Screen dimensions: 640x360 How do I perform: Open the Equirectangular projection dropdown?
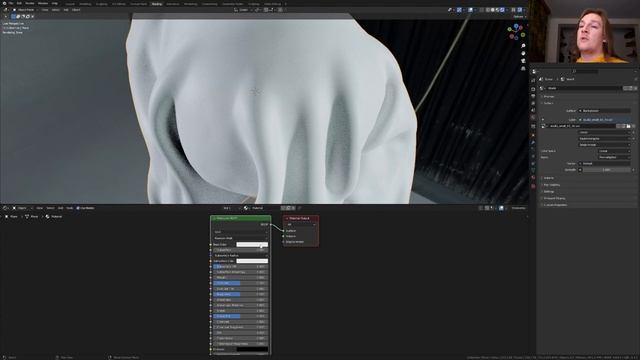coord(604,139)
